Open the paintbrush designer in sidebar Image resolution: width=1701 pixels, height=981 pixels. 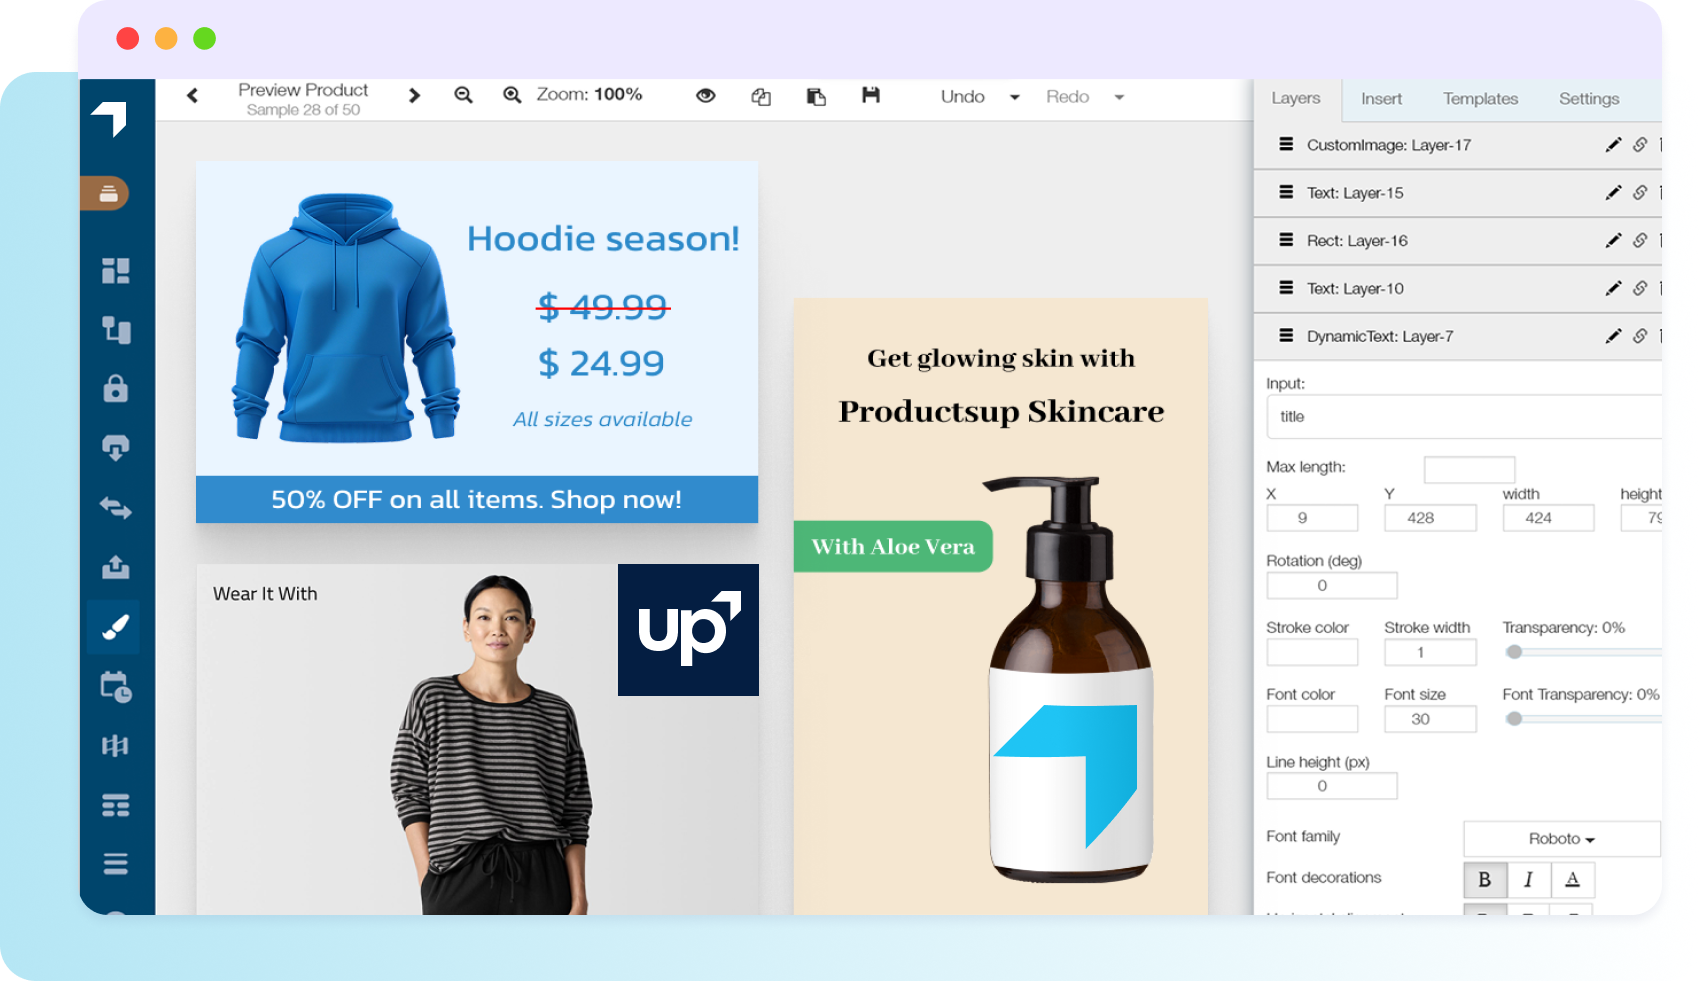(x=115, y=628)
